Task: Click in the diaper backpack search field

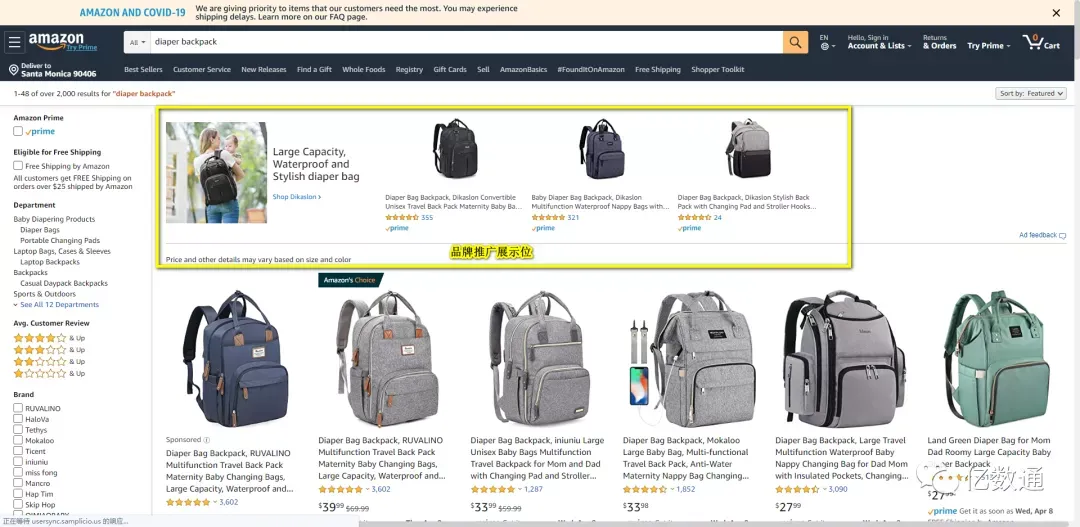Action: [466, 42]
